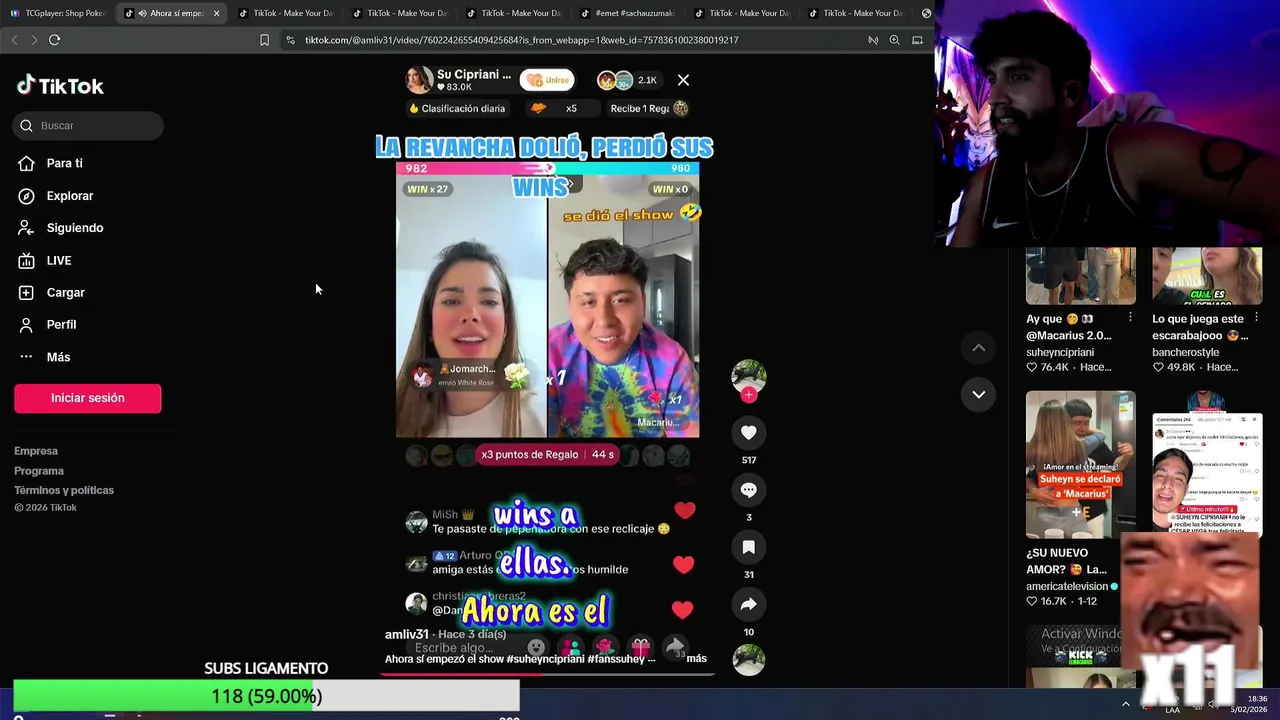Go back in browser history
The width and height of the screenshot is (1280, 720).
(x=14, y=40)
